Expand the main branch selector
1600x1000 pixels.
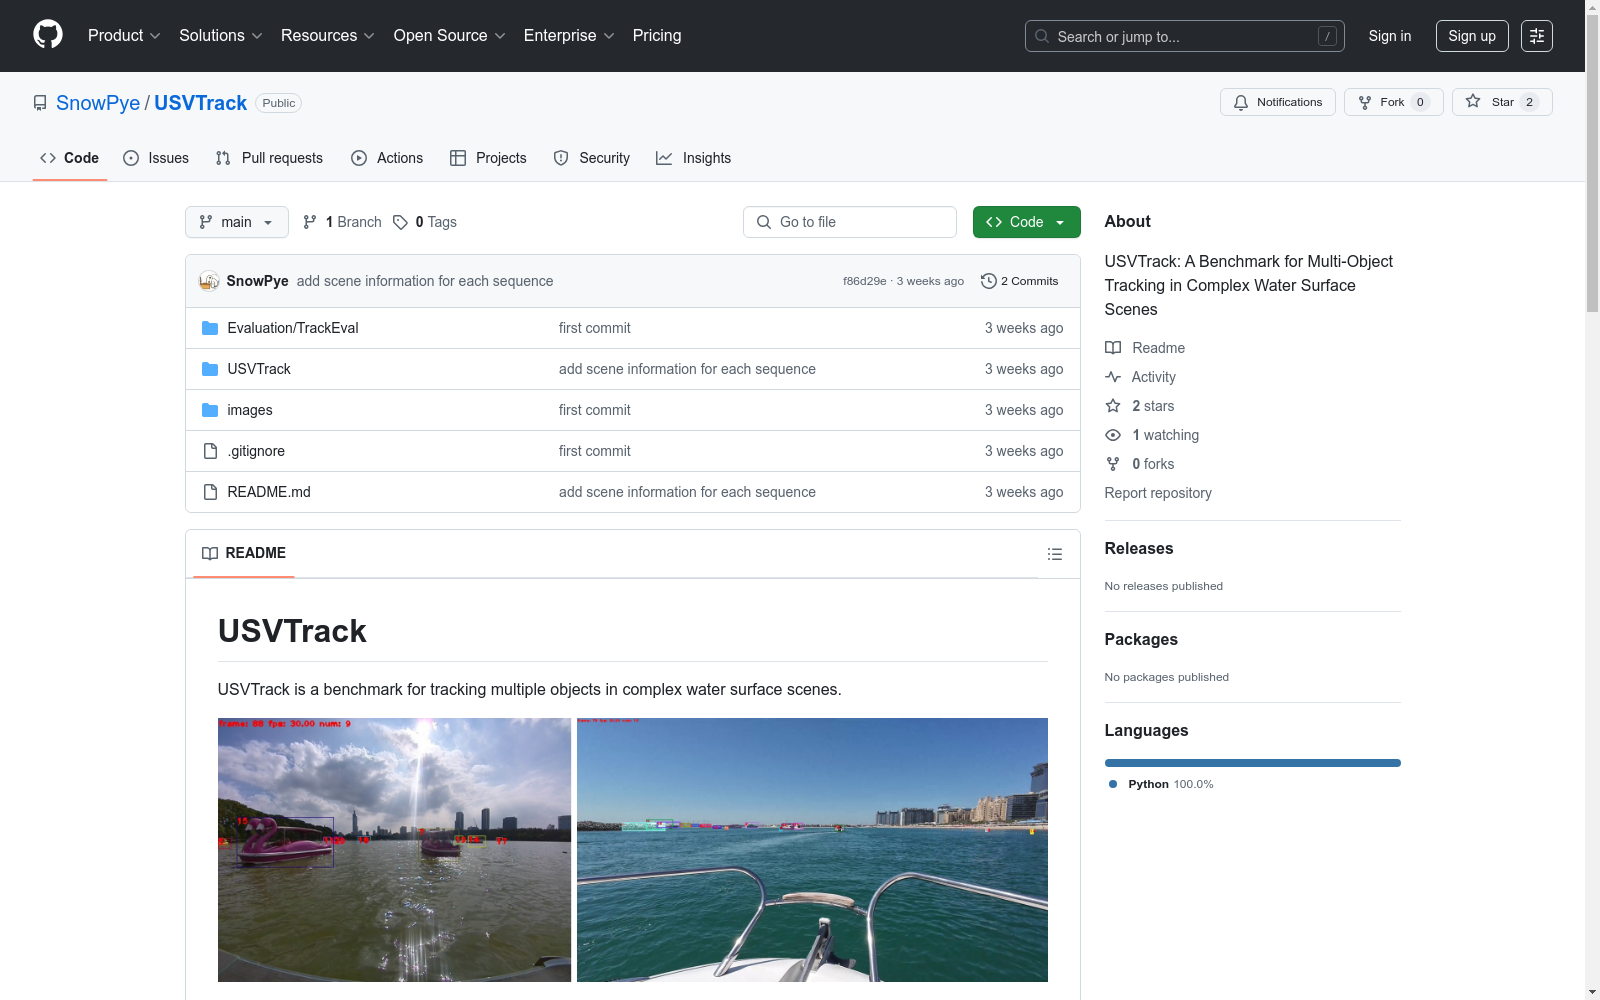pyautogui.click(x=237, y=222)
